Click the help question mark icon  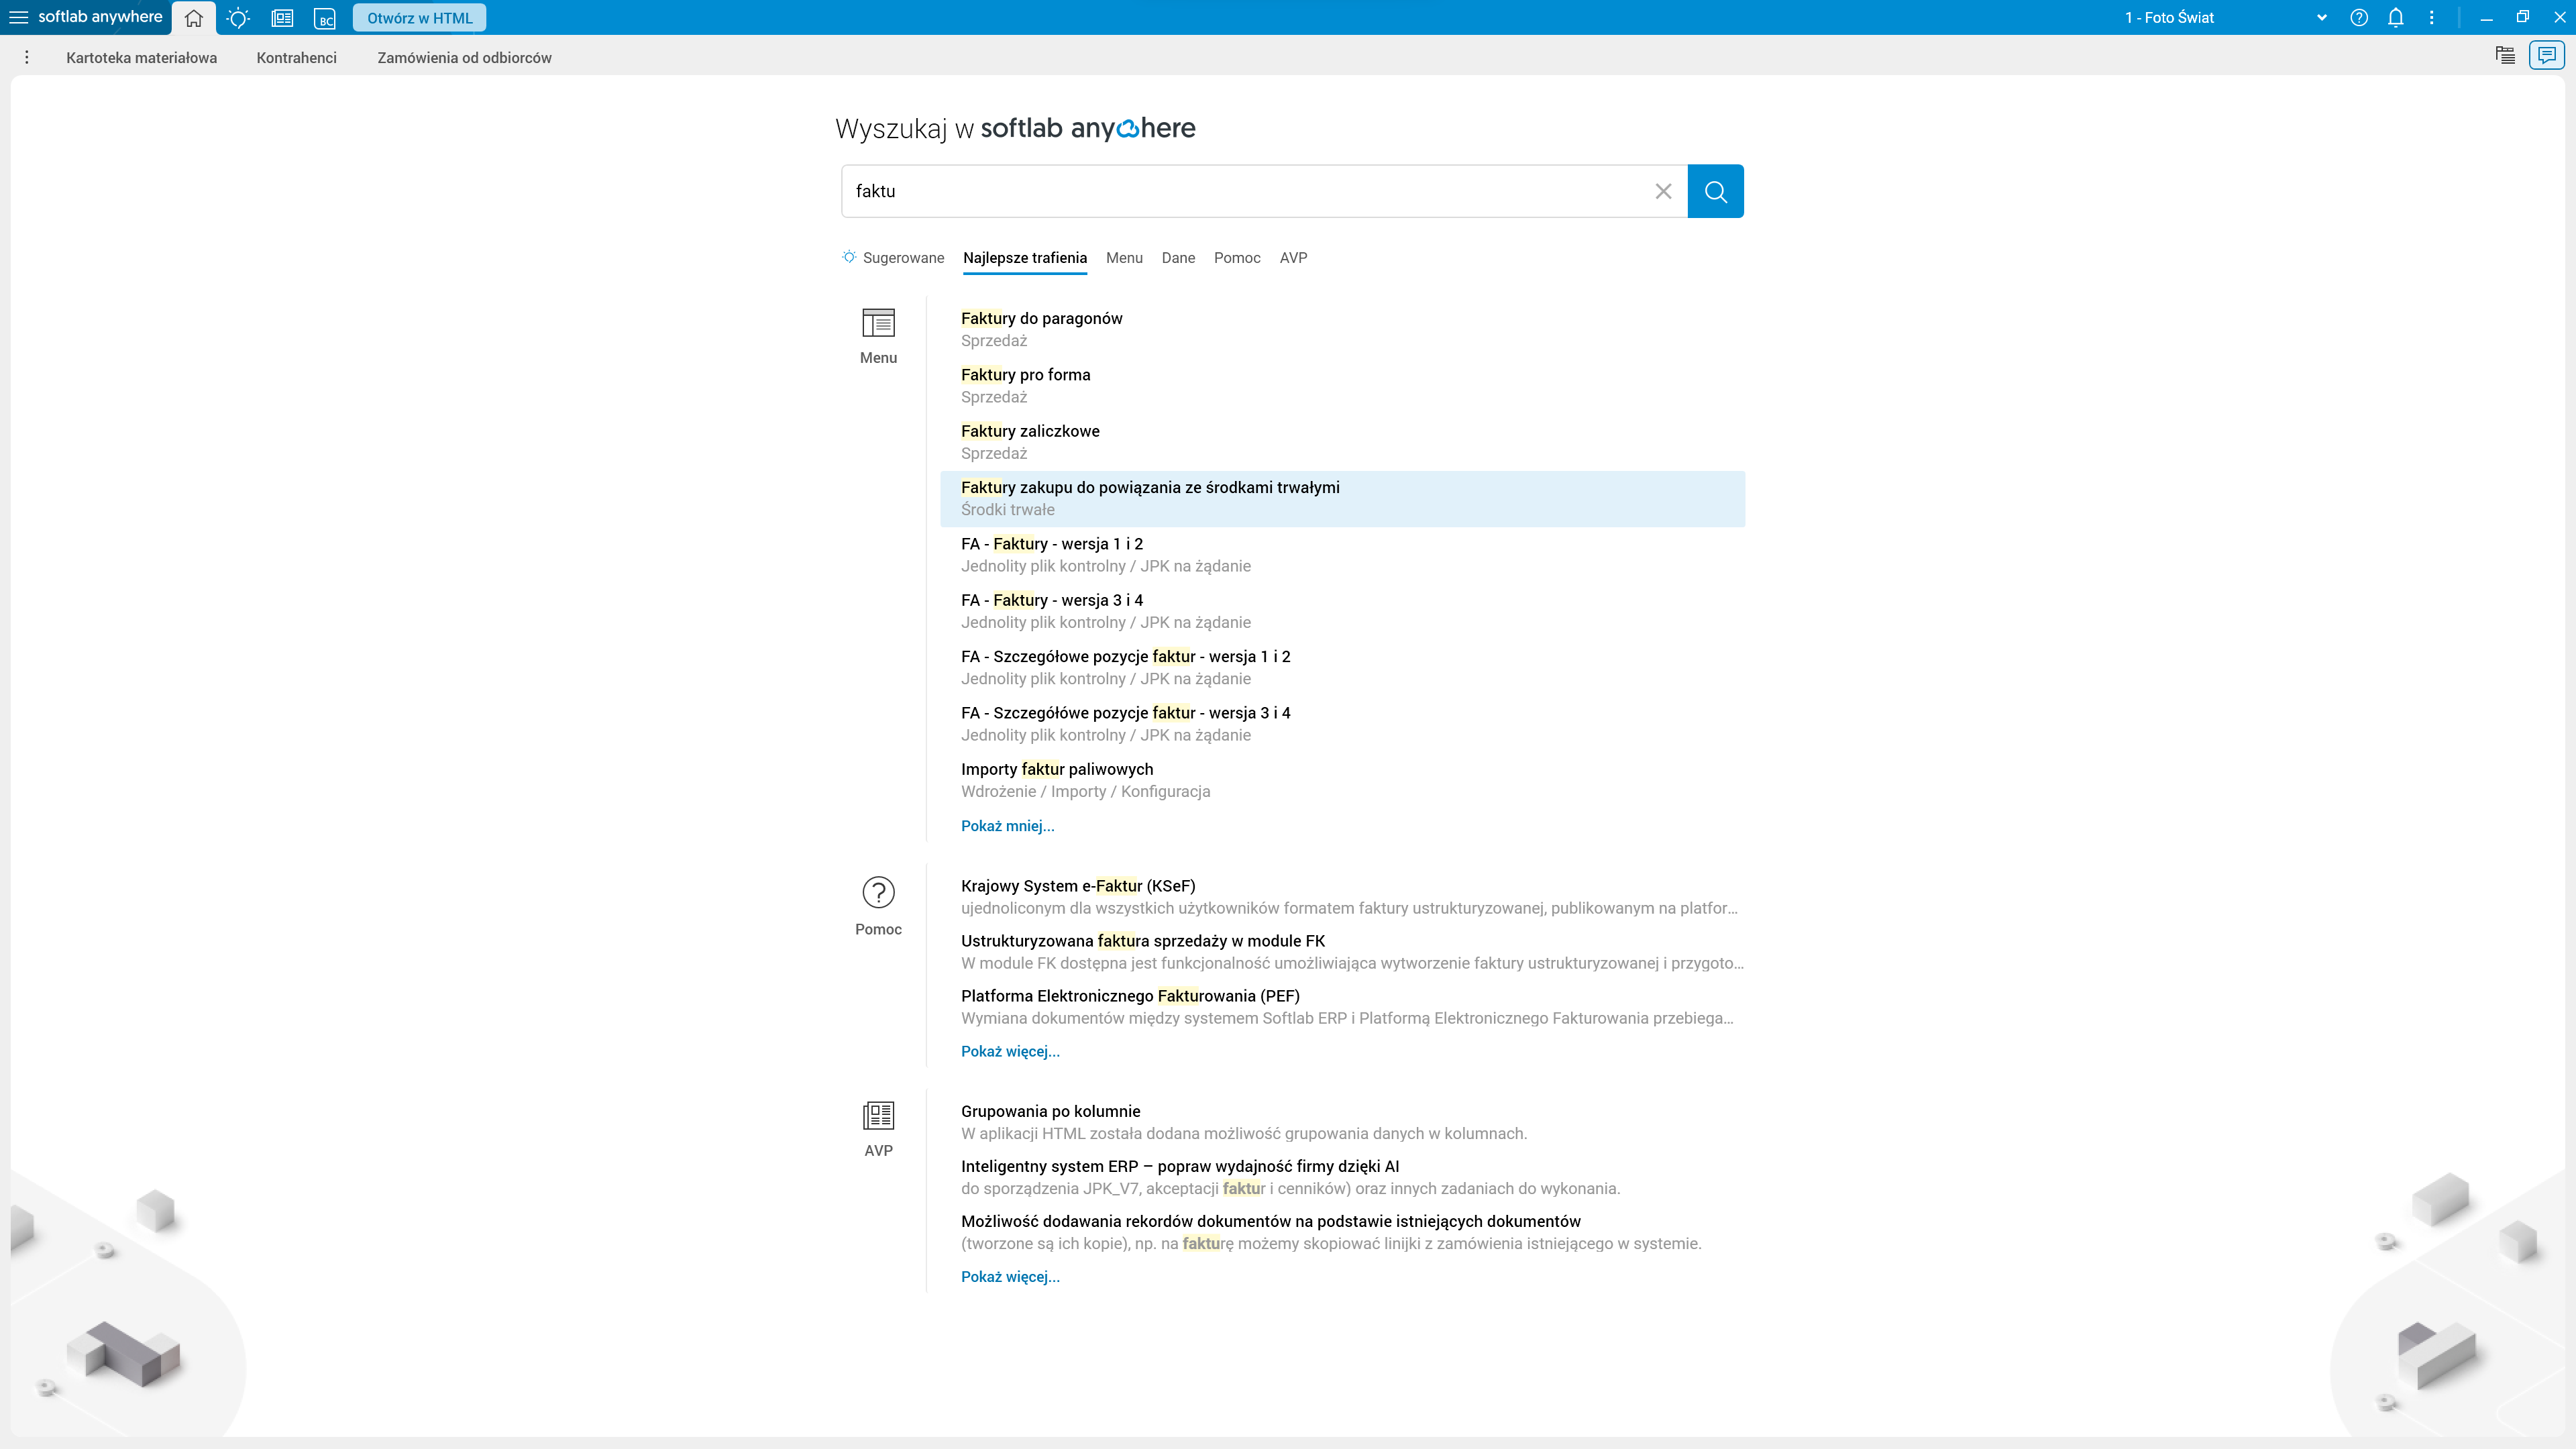point(2359,17)
